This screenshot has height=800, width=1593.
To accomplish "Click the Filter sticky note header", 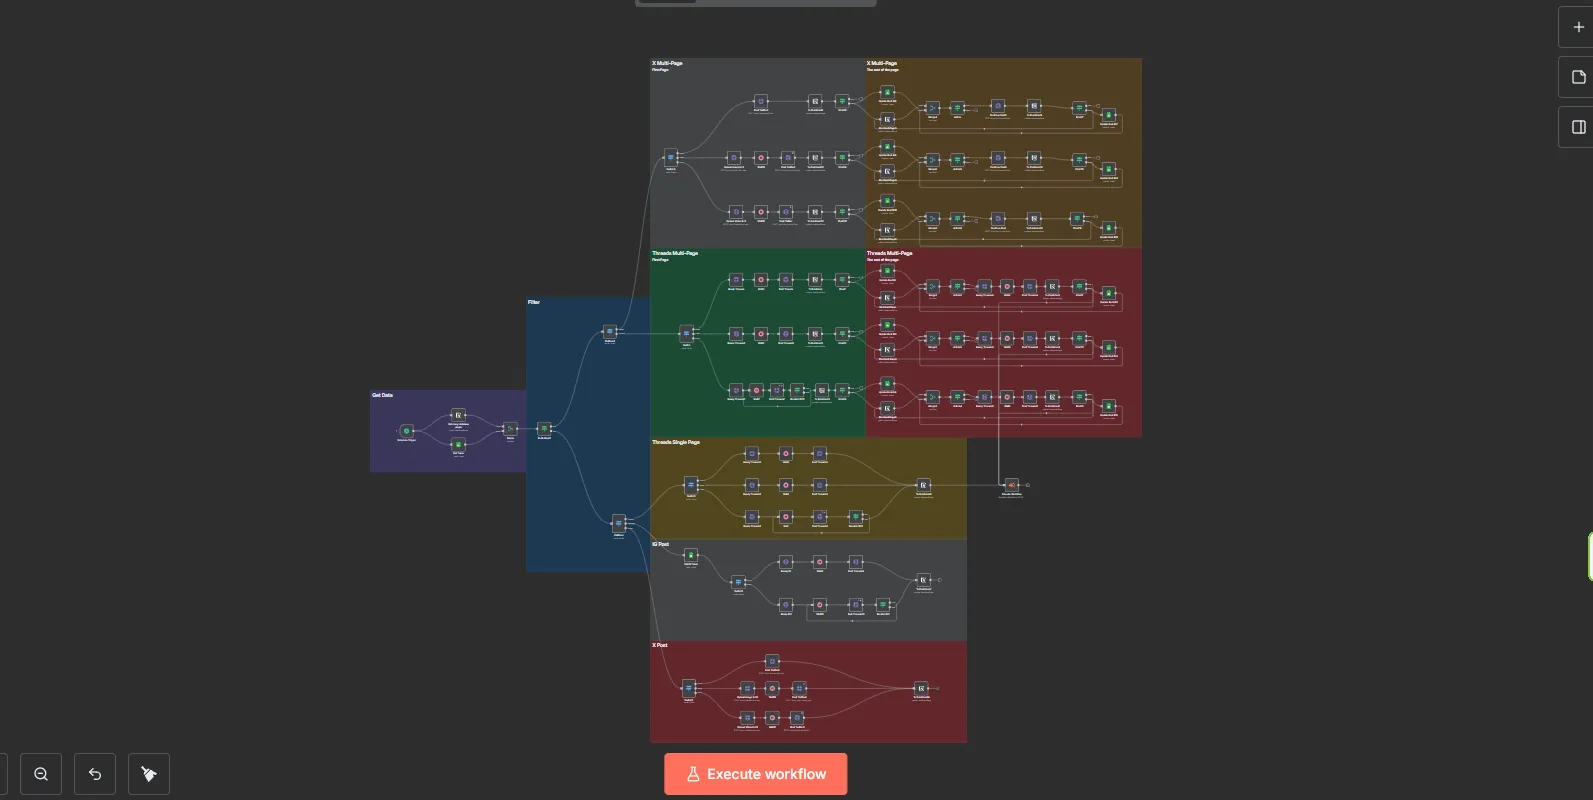I will pyautogui.click(x=534, y=302).
